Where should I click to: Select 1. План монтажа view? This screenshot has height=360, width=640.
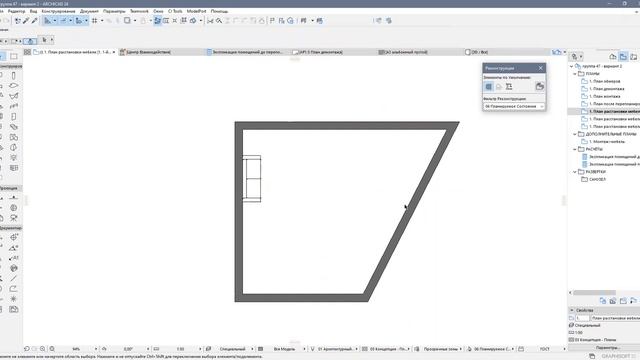[604, 96]
